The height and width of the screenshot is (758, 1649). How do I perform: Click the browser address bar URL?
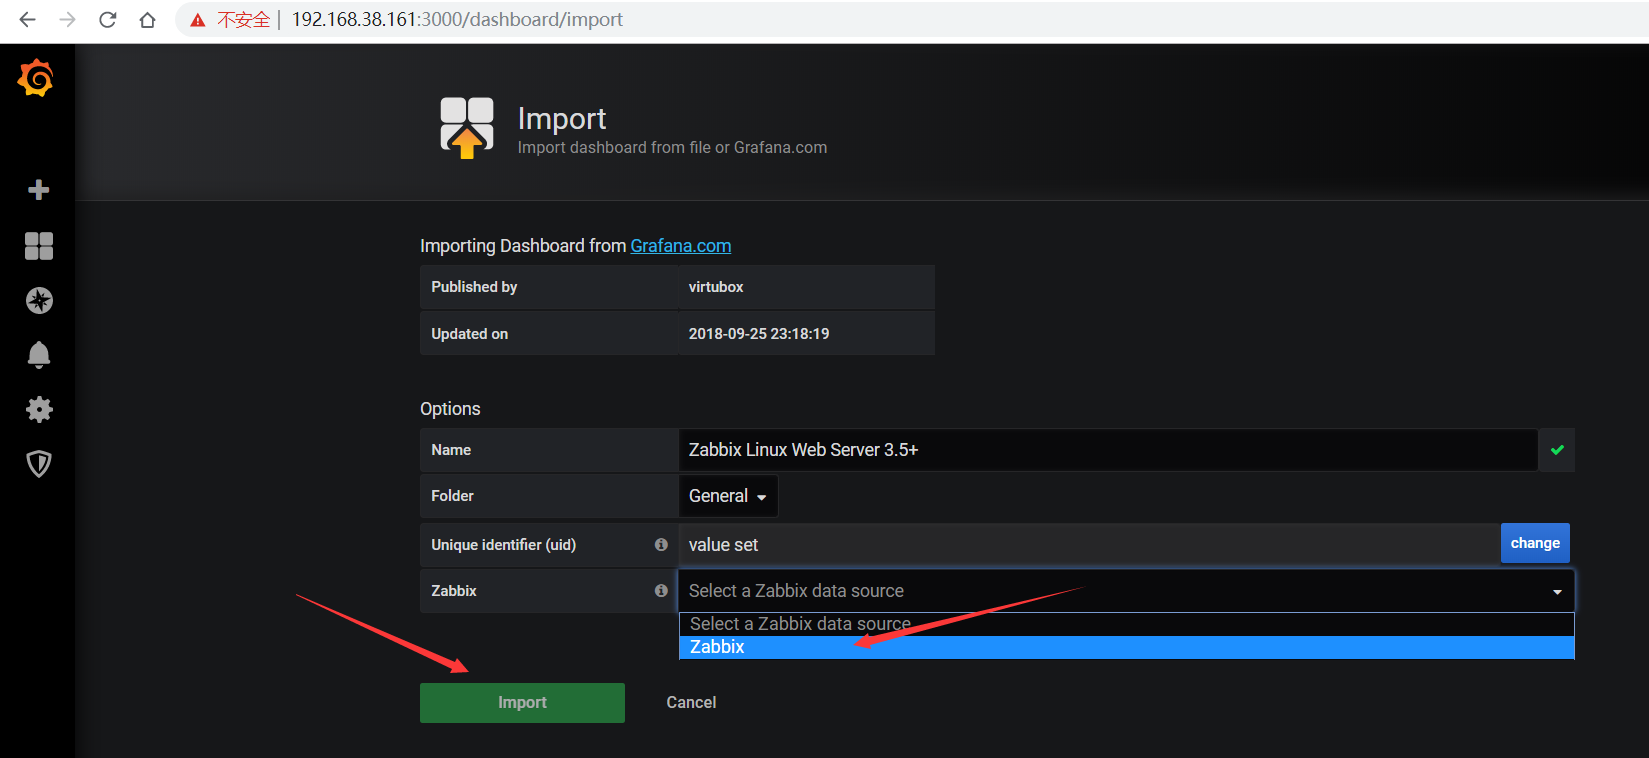[x=457, y=20]
